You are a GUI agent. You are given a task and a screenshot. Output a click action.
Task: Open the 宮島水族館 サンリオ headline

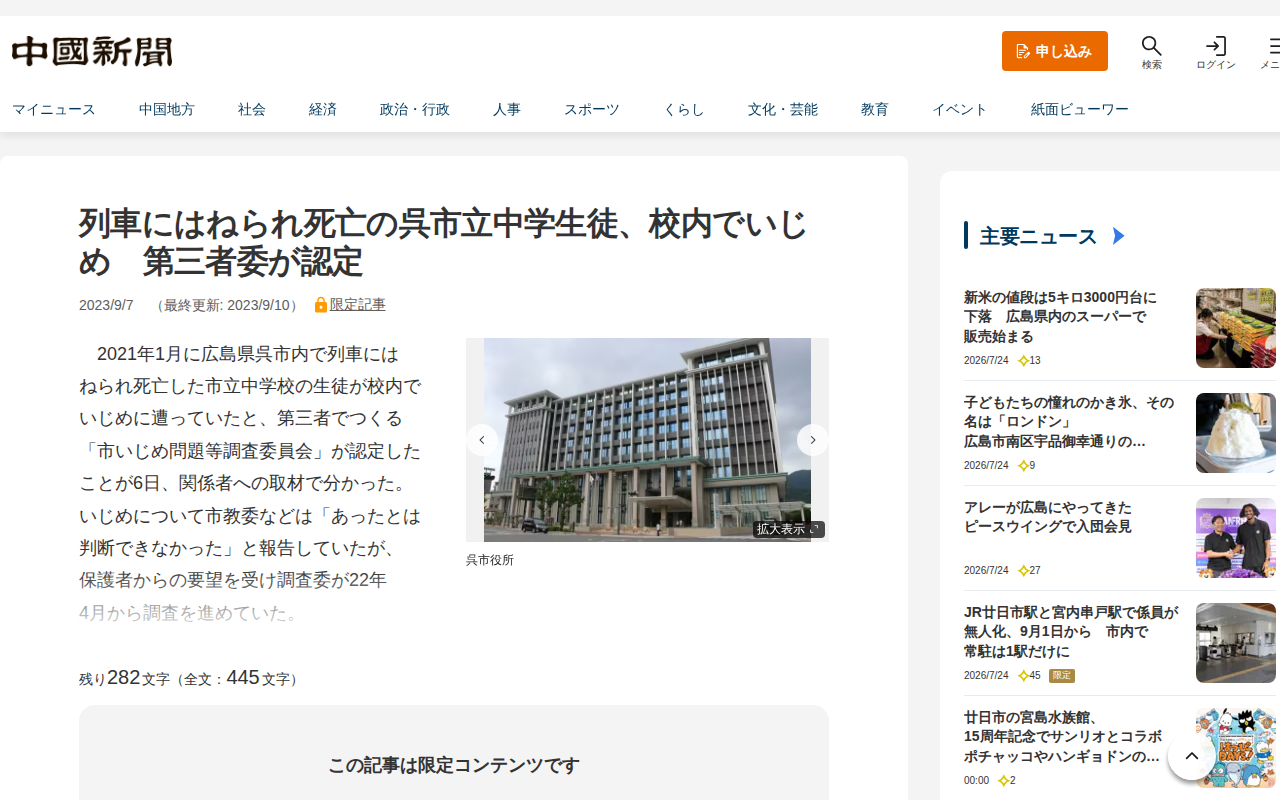[1063, 737]
